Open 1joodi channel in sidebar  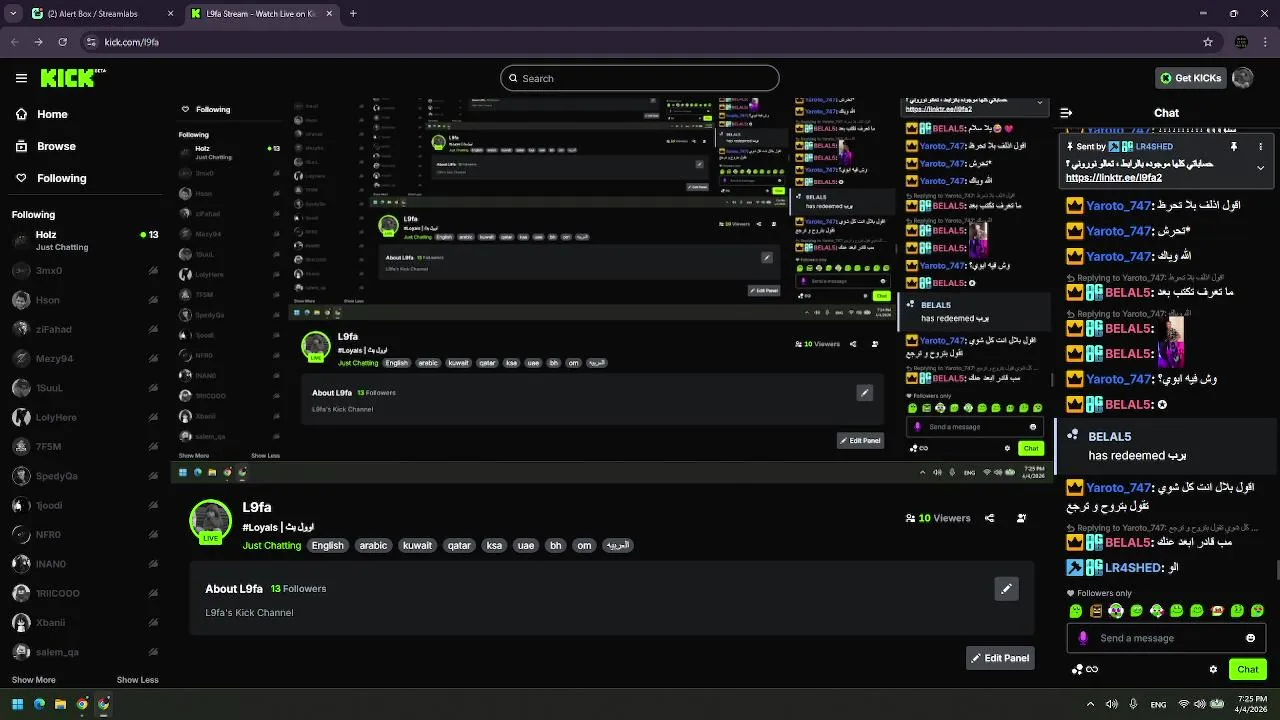click(x=84, y=505)
